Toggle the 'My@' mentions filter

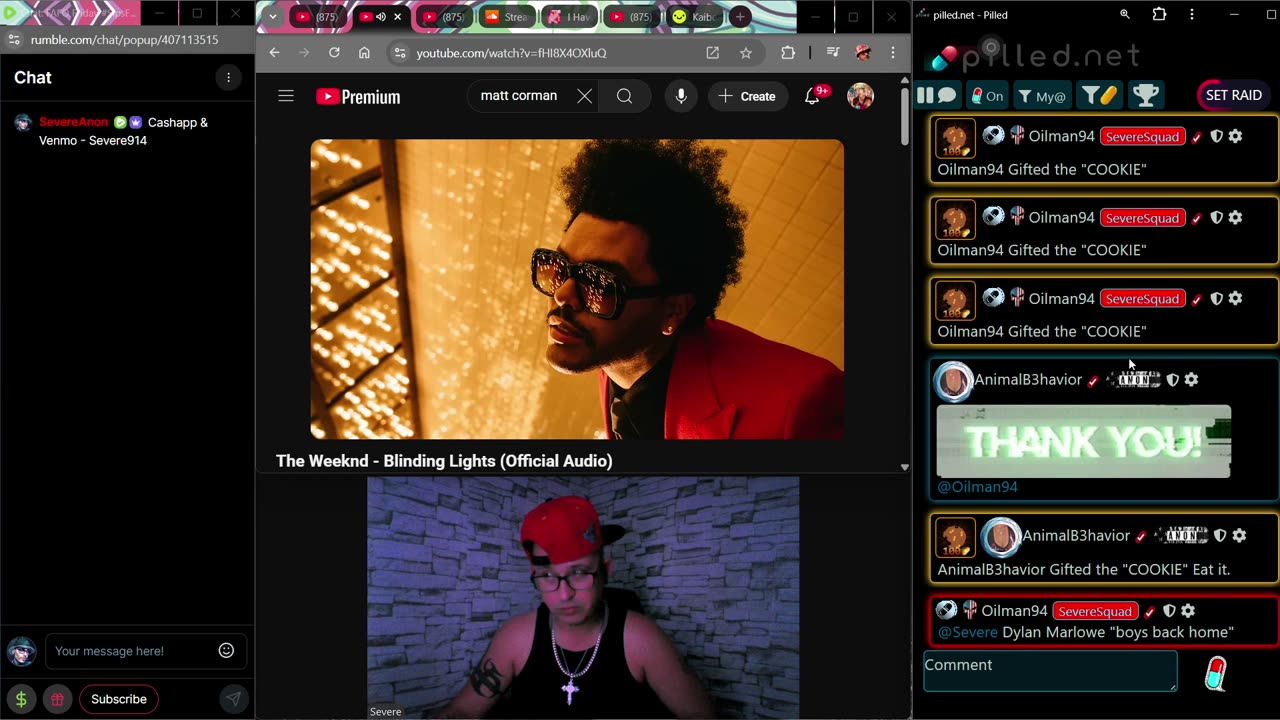pos(1041,95)
